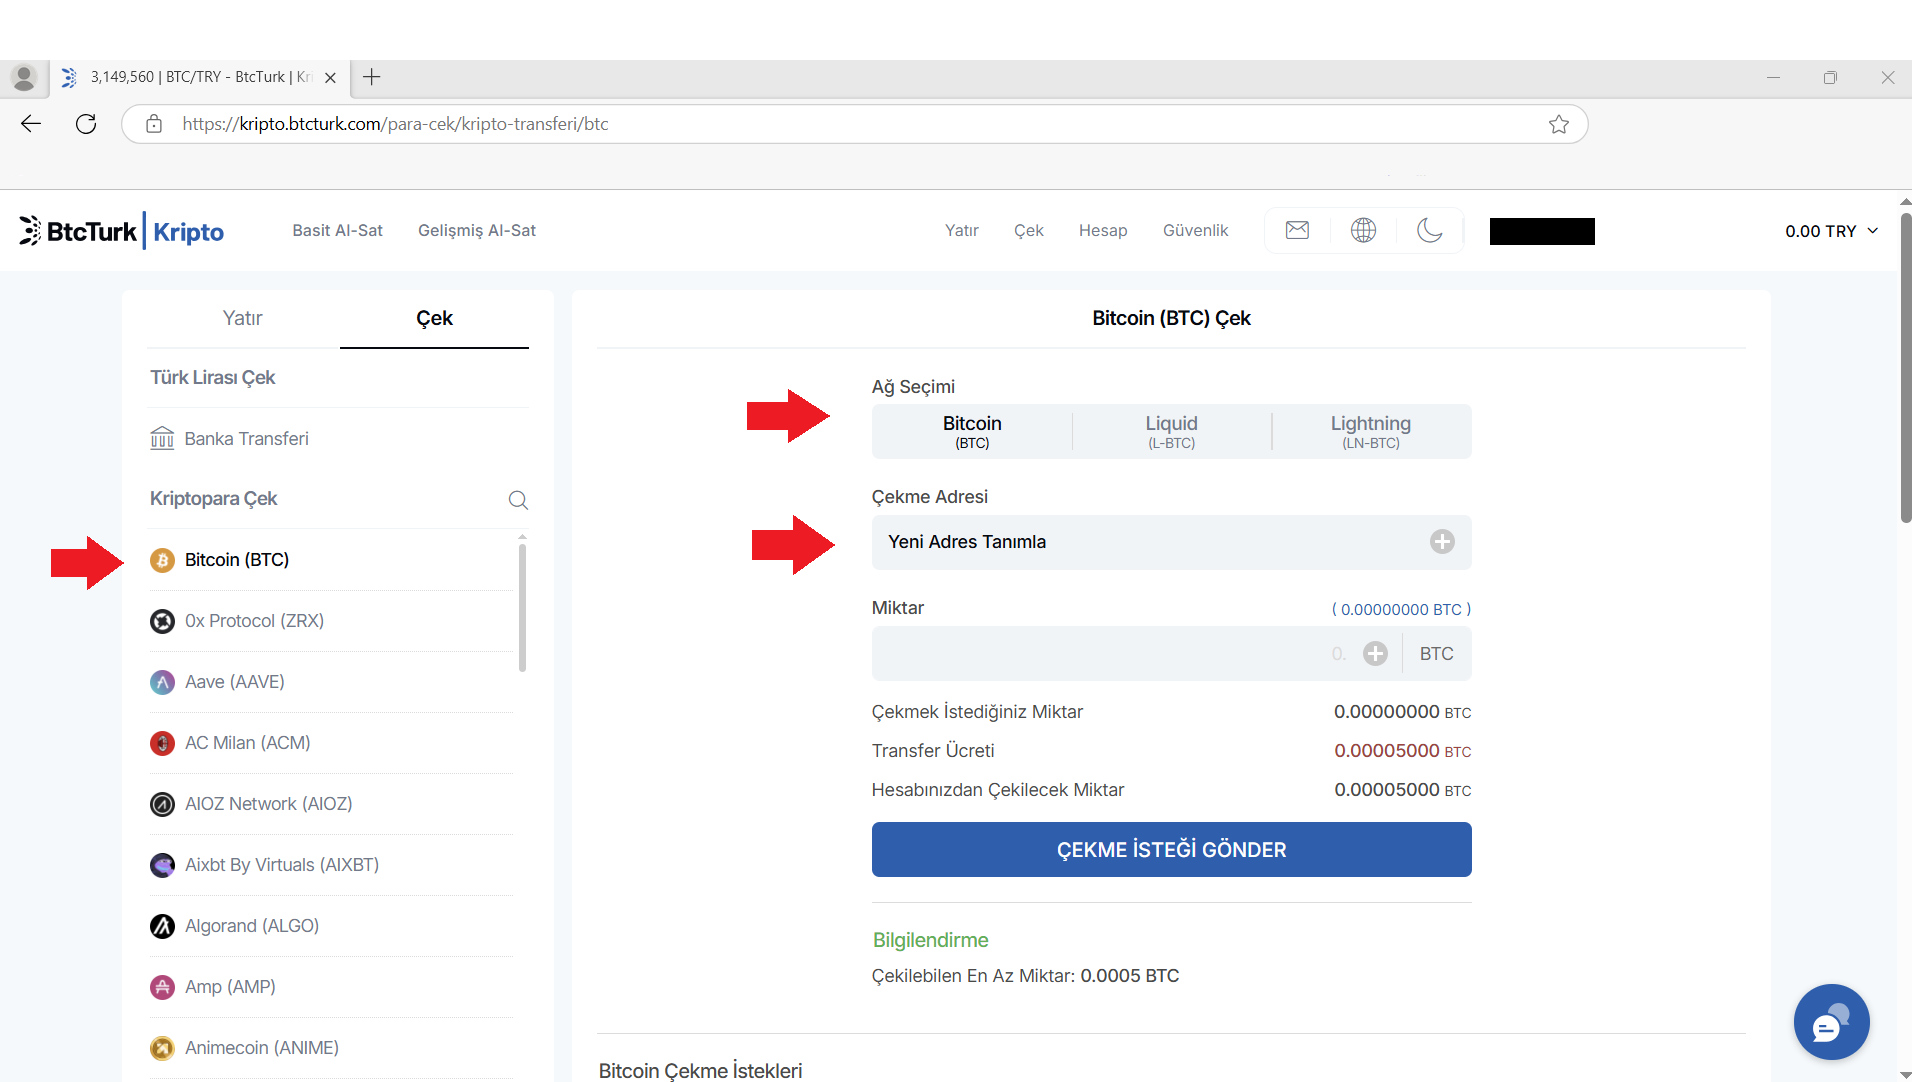
Task: Choose the Lightning (LN-BTC) network
Action: pos(1370,432)
